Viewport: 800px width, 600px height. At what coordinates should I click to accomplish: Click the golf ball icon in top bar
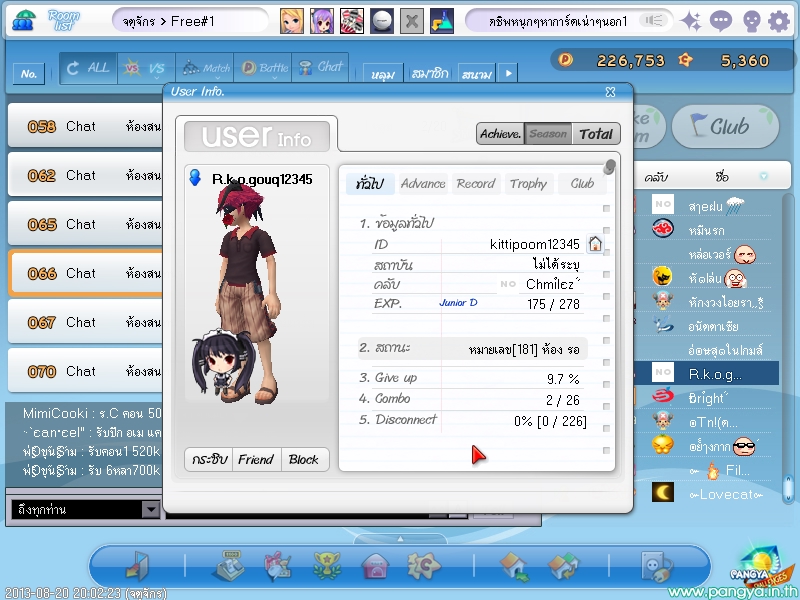tap(382, 21)
